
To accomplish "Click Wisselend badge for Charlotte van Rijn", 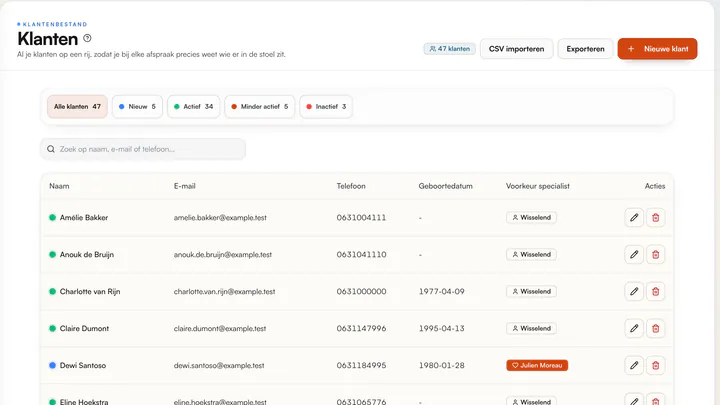I will pos(531,292).
